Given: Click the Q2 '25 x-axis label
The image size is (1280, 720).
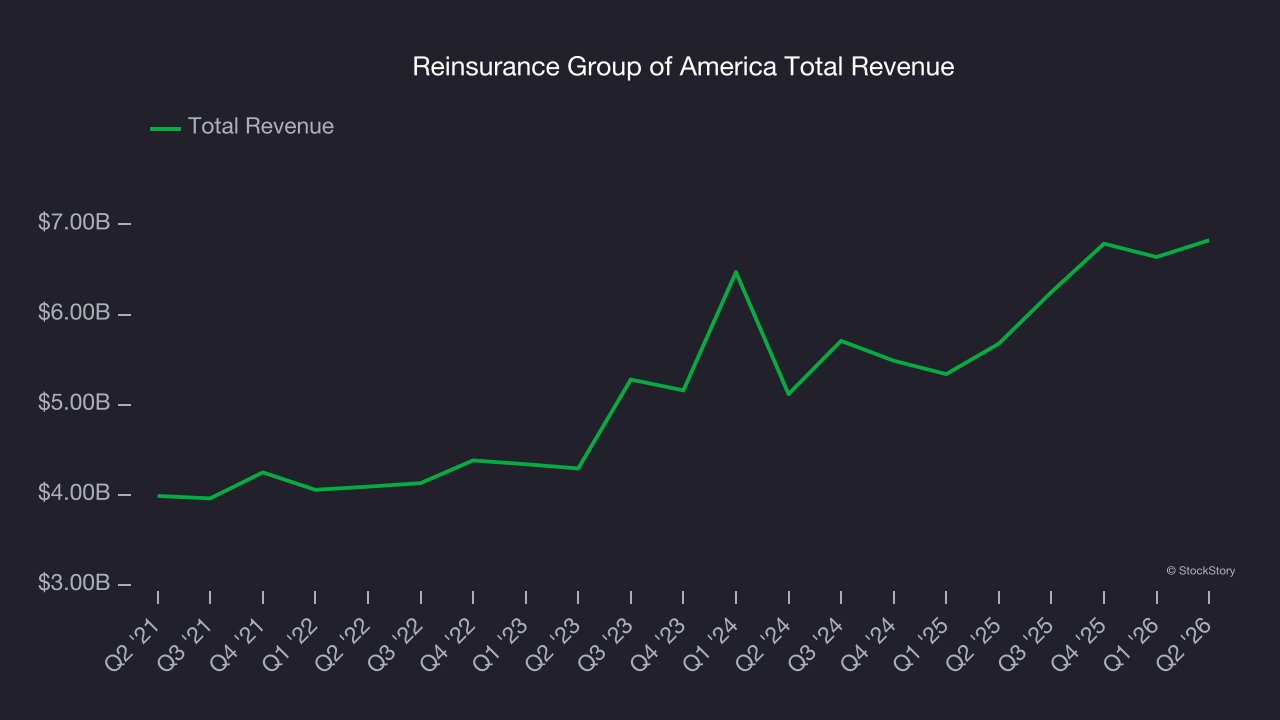Looking at the screenshot, I should point(975,643).
